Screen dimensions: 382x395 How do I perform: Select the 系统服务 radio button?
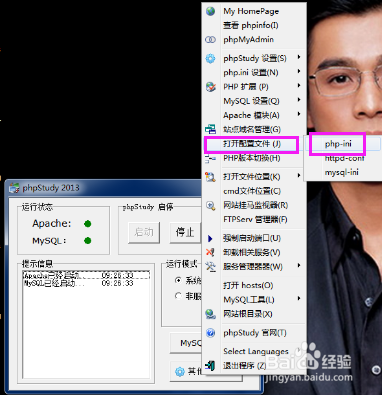tap(178, 280)
